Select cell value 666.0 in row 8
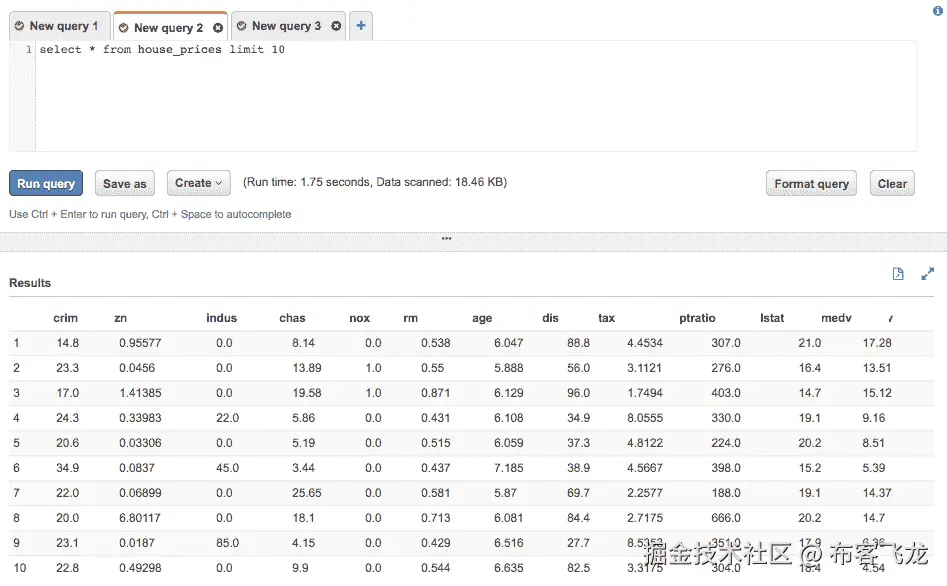 [x=726, y=518]
